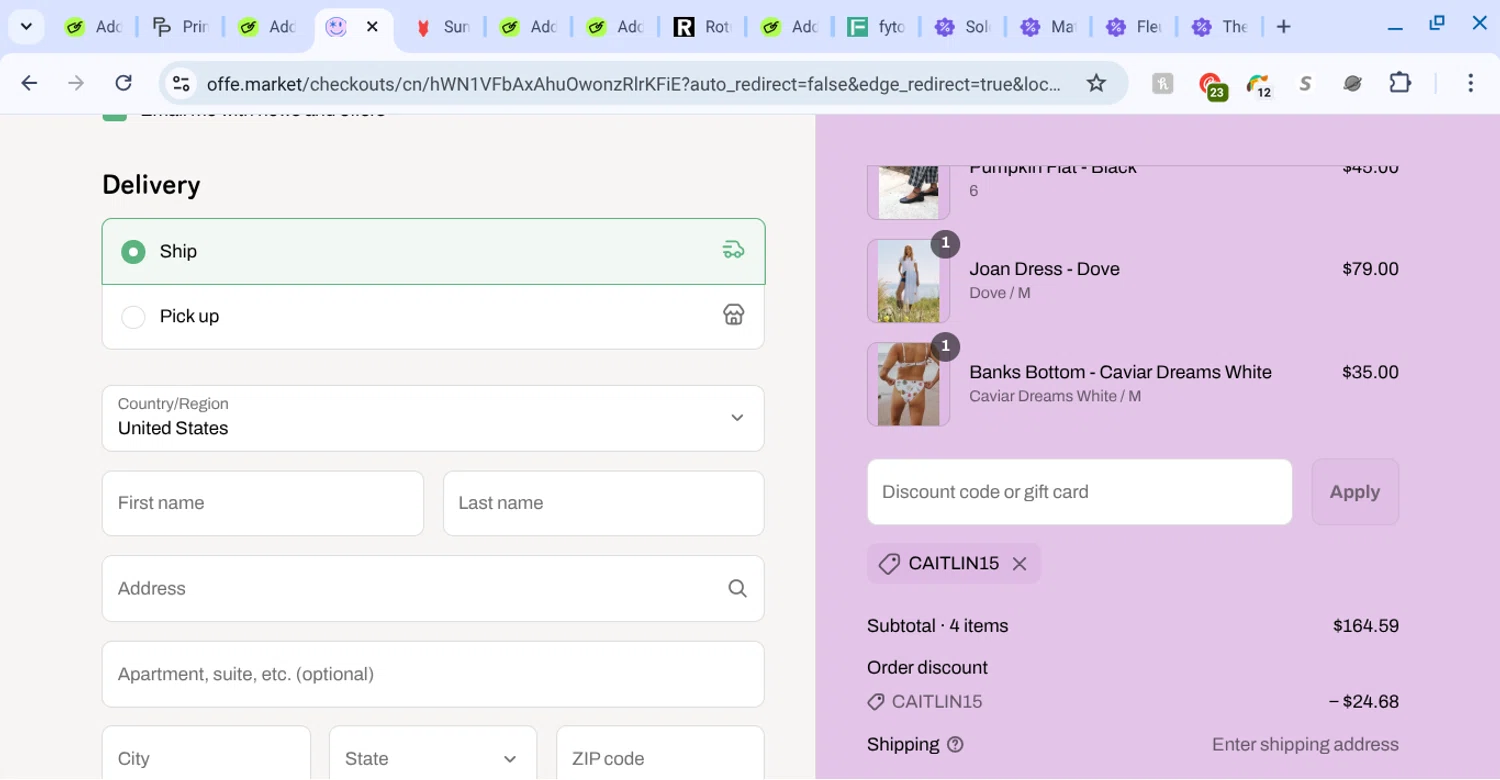Open the Pumpkin Flat product thumbnail
The height and width of the screenshot is (780, 1500).
(908, 192)
